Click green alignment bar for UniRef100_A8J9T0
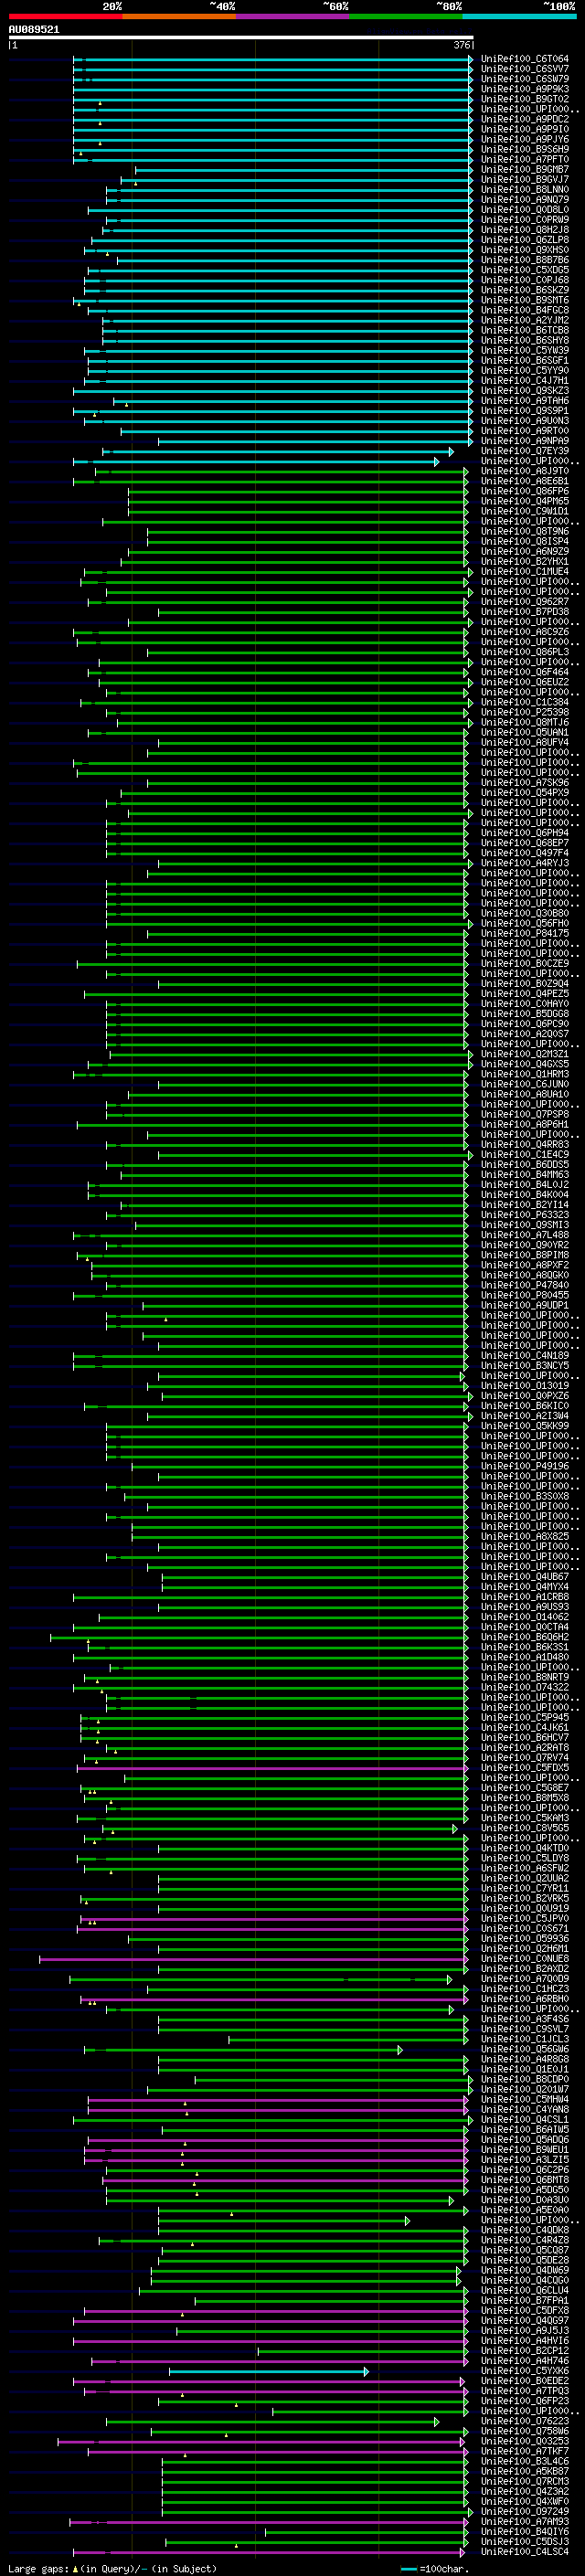The height and width of the screenshot is (2576, 585). [281, 471]
